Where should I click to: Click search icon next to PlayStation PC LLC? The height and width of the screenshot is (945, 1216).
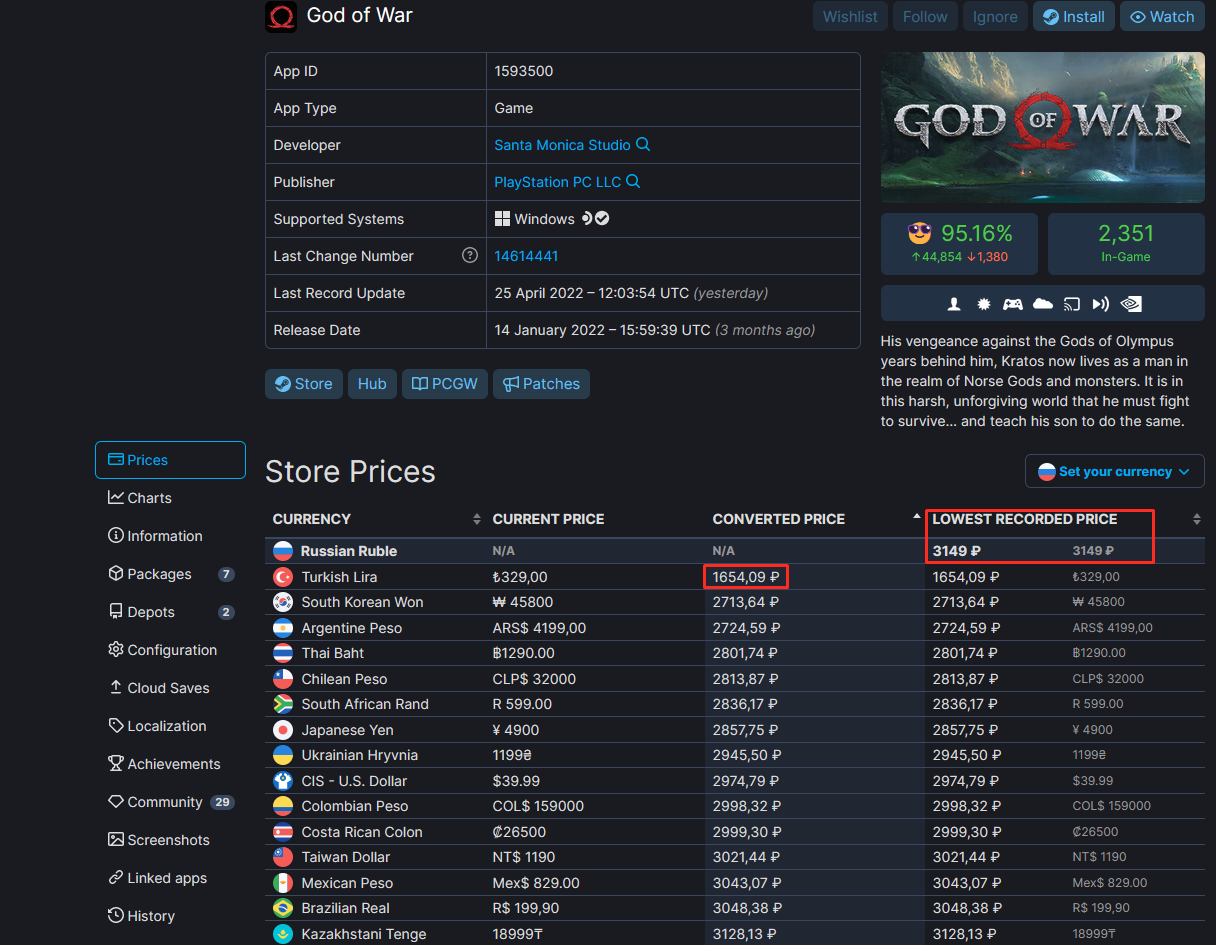click(x=633, y=182)
